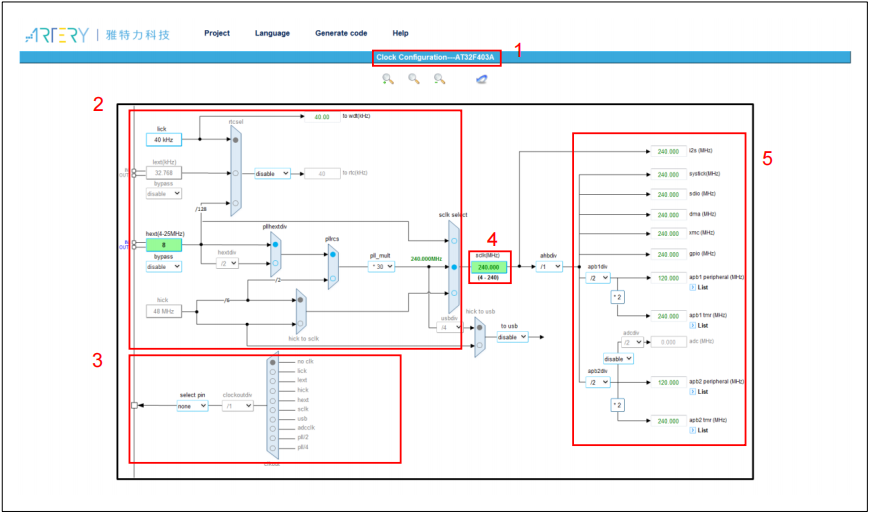Select sclk on clkout mux
The image size is (870, 514).
click(x=272, y=410)
